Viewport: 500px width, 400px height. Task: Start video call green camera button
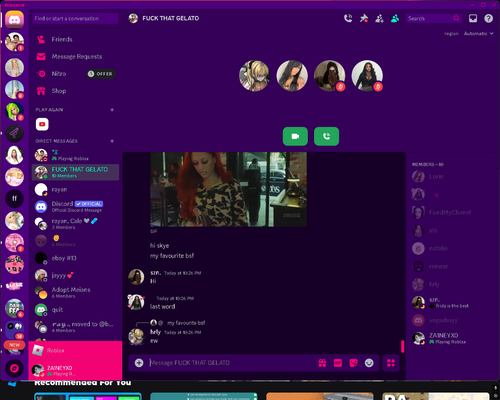(295, 136)
